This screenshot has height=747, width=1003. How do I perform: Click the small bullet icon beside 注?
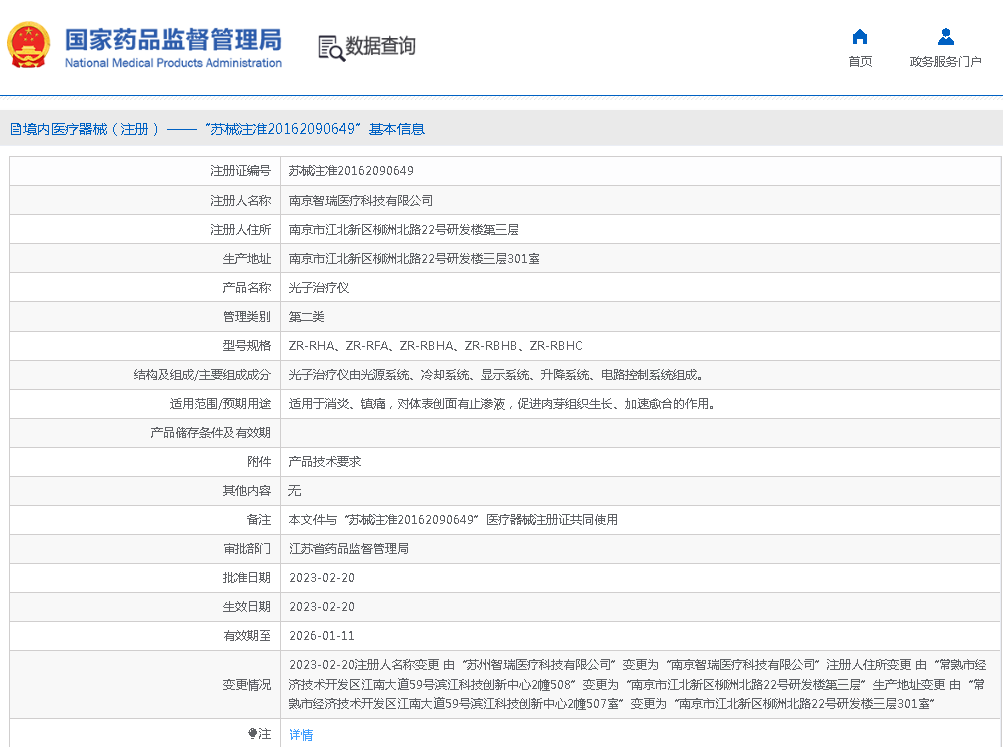point(252,734)
